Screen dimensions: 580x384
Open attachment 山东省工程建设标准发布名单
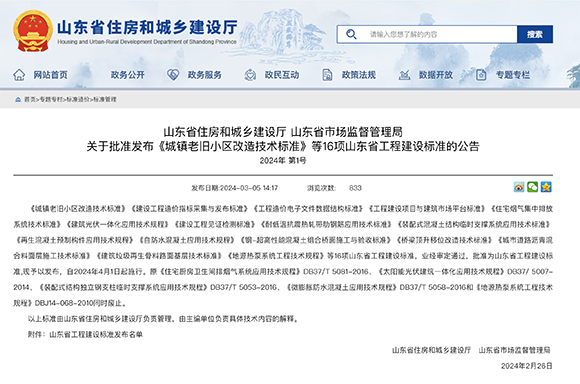click(96, 334)
